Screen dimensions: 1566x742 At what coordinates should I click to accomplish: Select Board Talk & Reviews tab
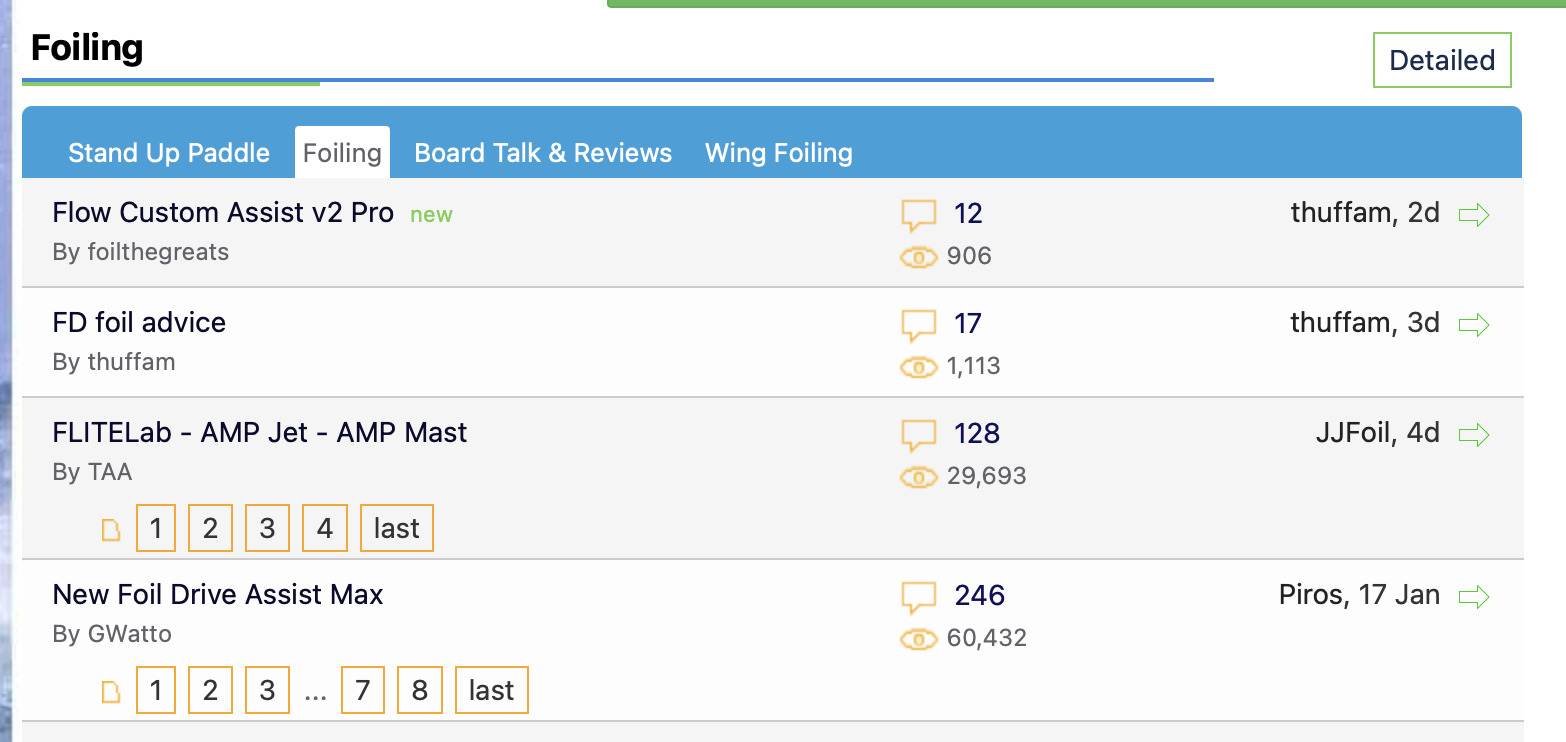pos(543,153)
